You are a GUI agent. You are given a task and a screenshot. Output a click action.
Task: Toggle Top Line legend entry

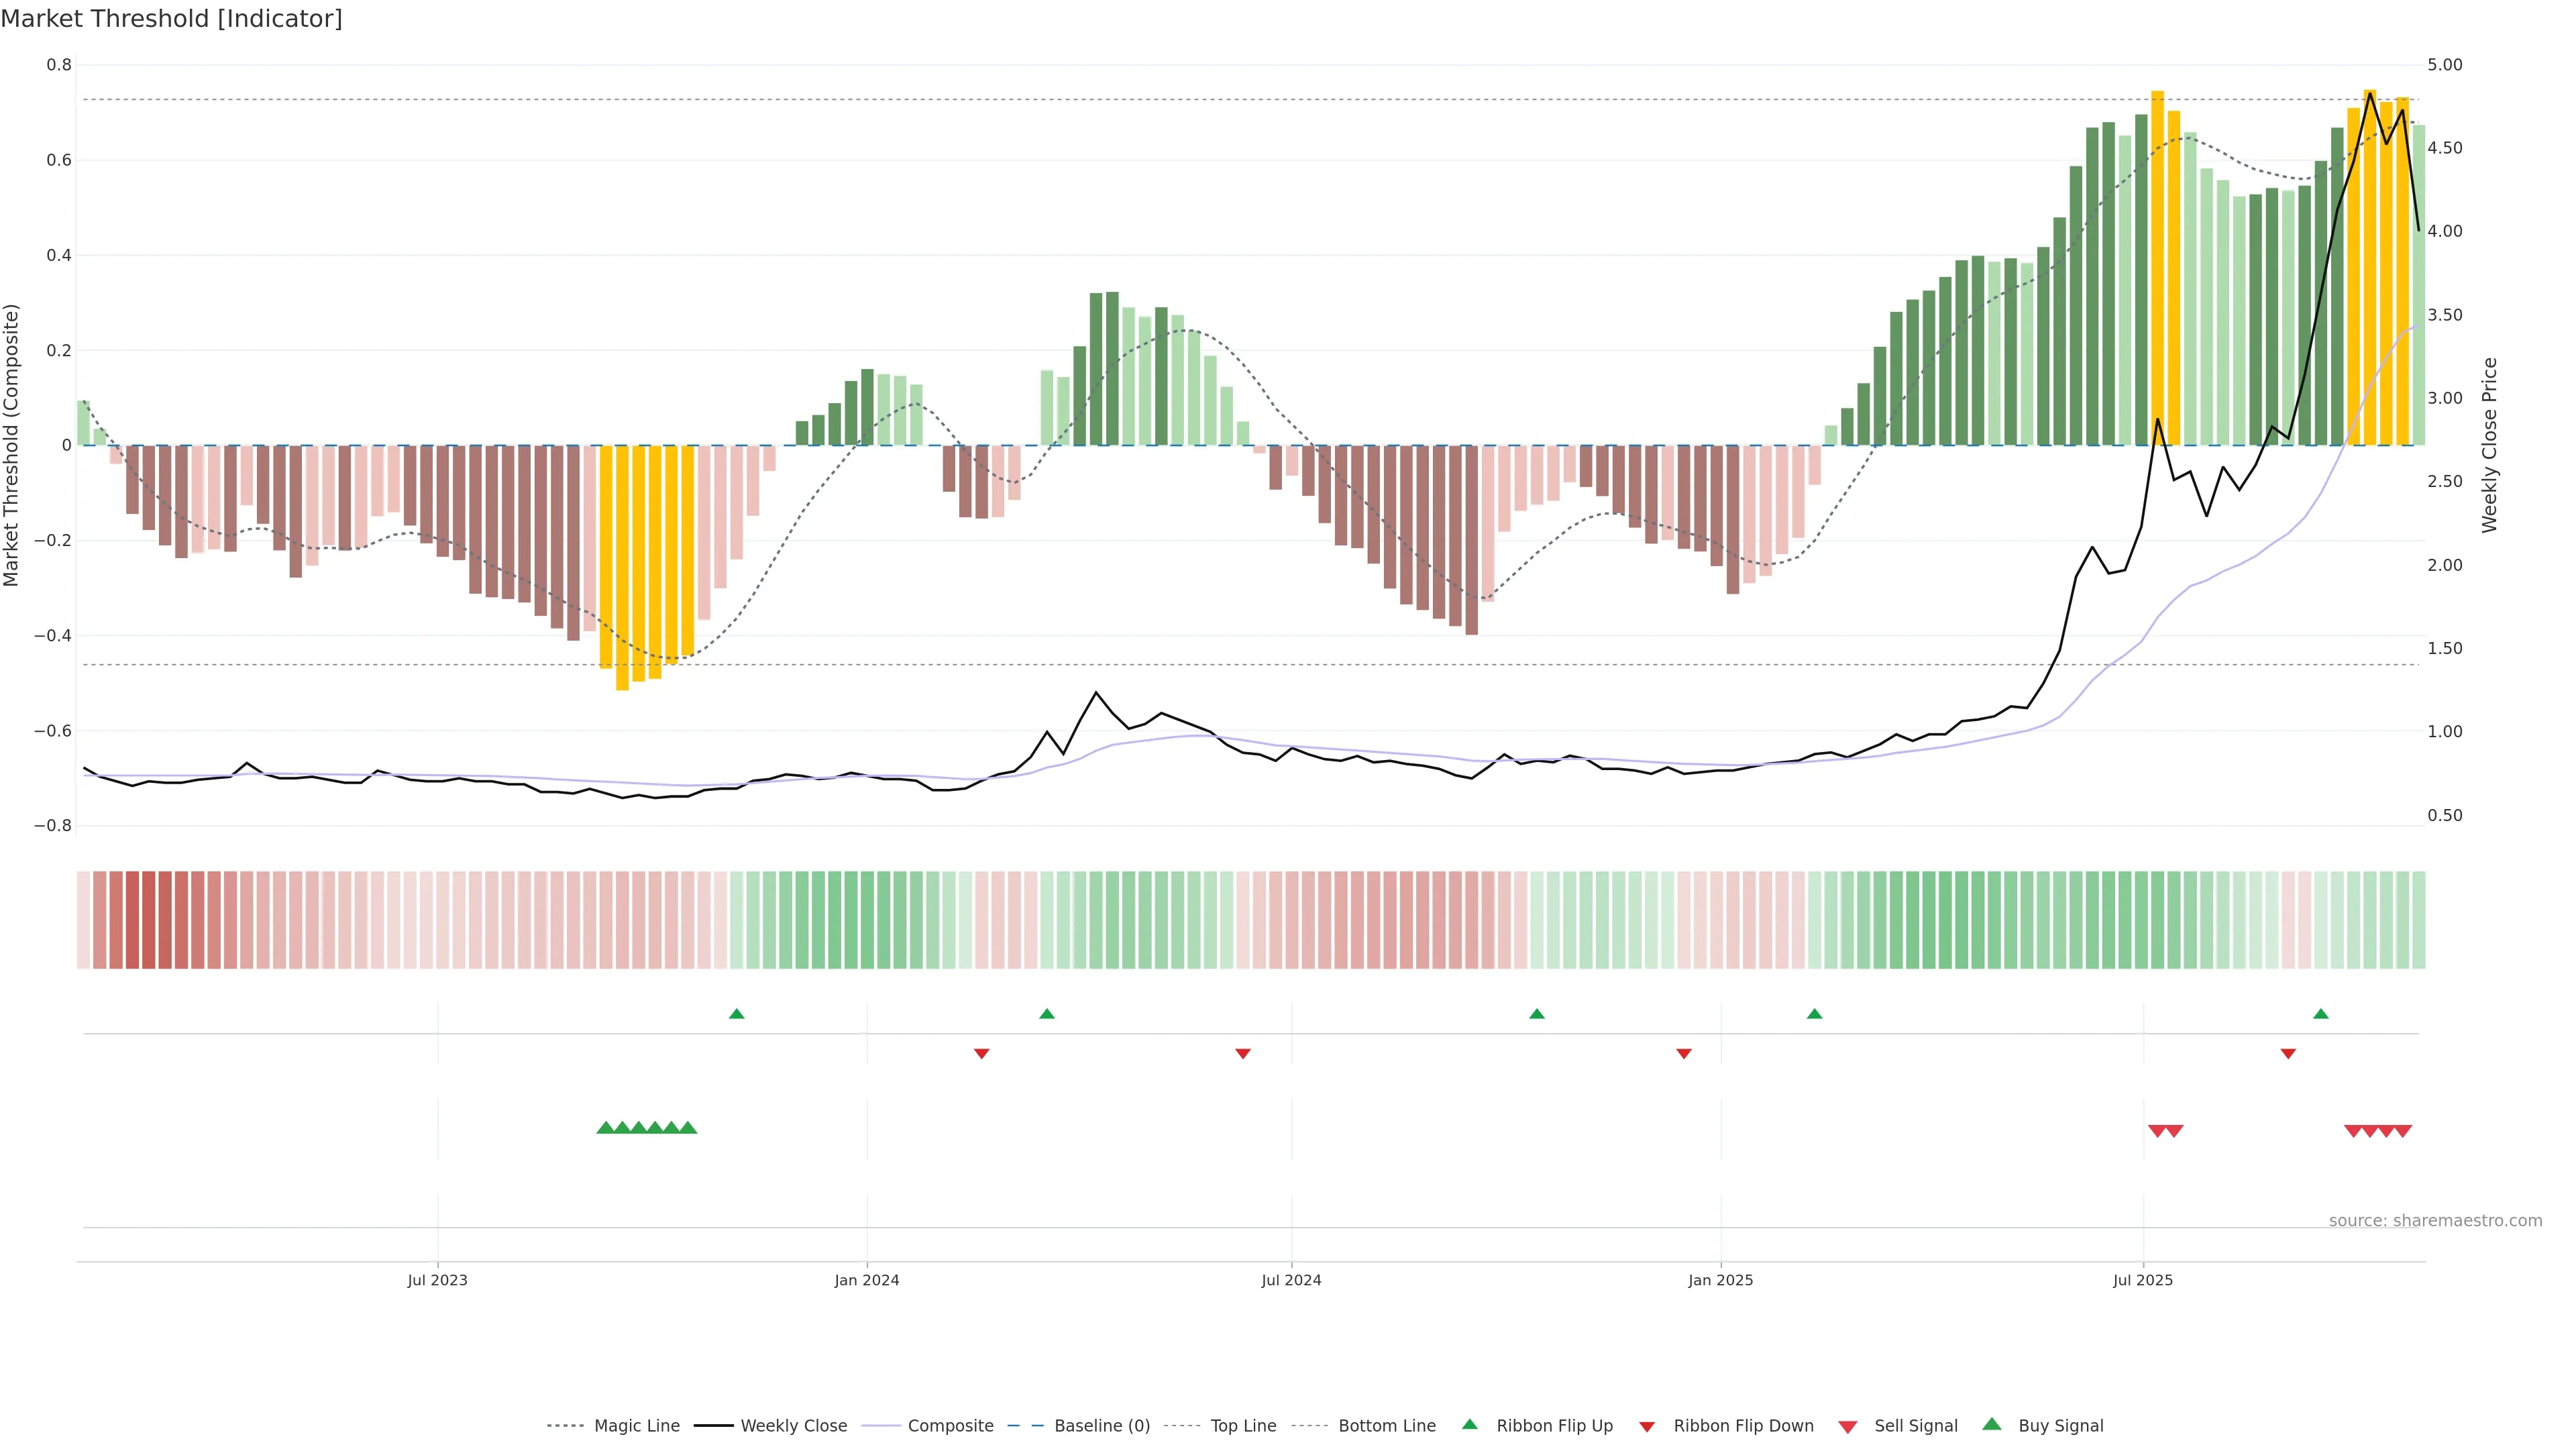pyautogui.click(x=1243, y=1426)
